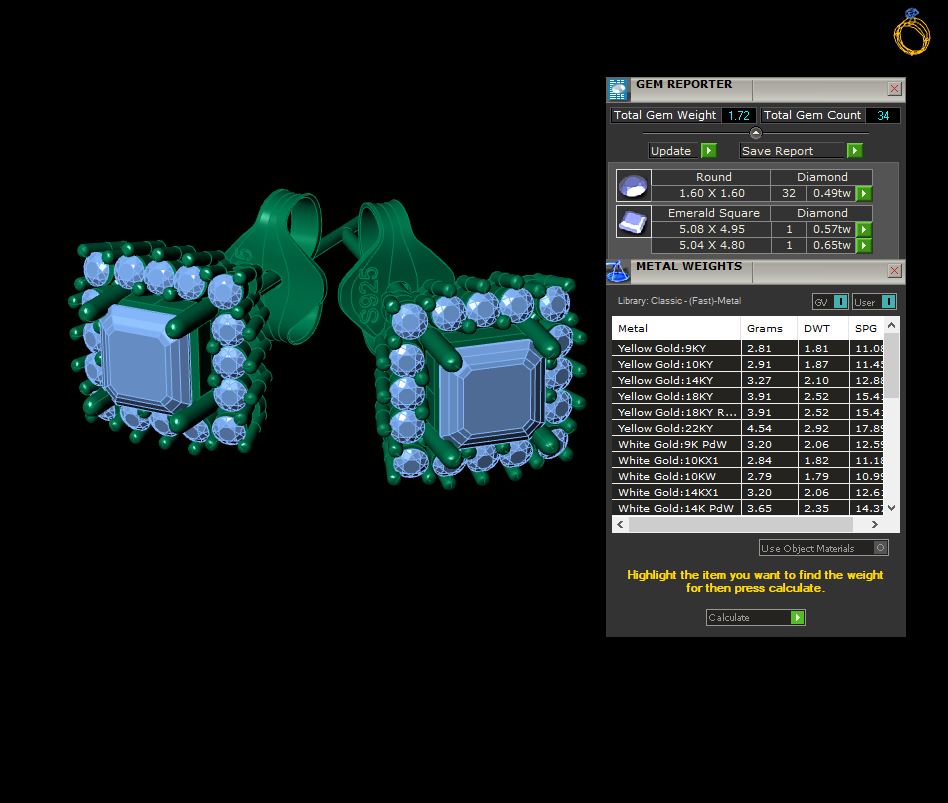
Task: Click the Update button
Action: [675, 151]
